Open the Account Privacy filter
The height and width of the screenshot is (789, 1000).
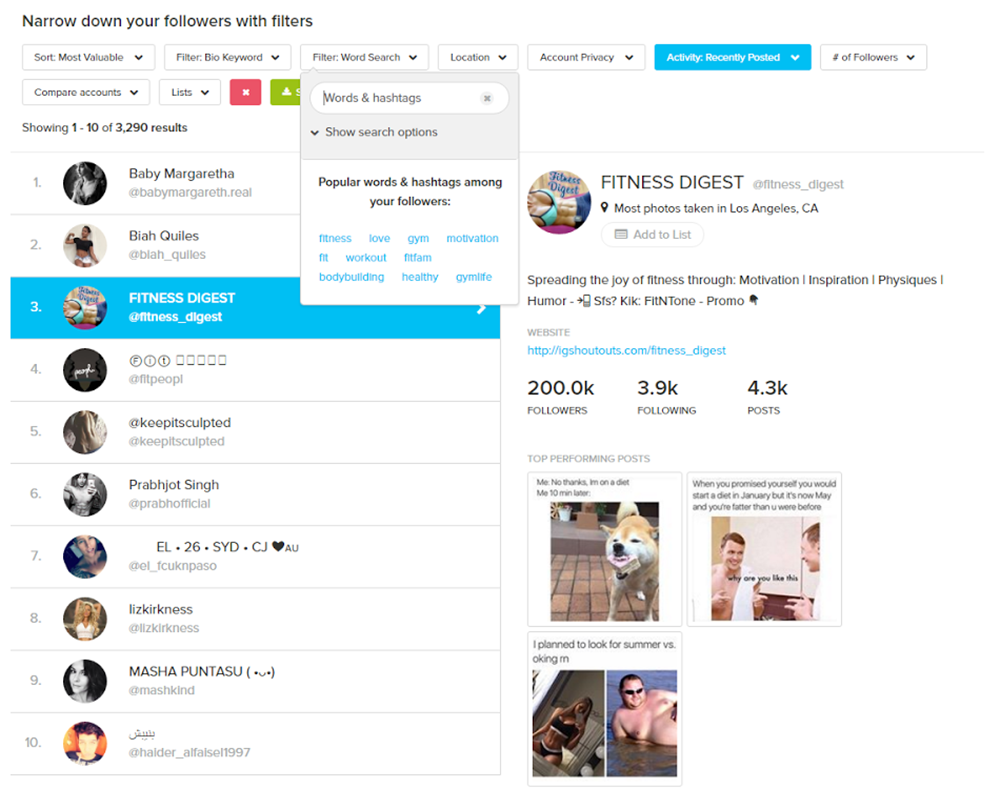[x=585, y=57]
